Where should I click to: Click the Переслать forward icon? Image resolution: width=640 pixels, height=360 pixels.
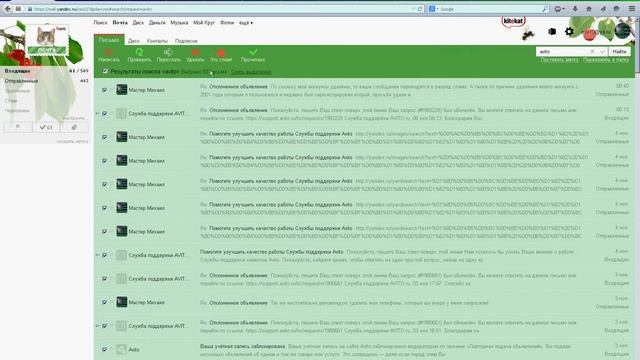click(x=168, y=52)
